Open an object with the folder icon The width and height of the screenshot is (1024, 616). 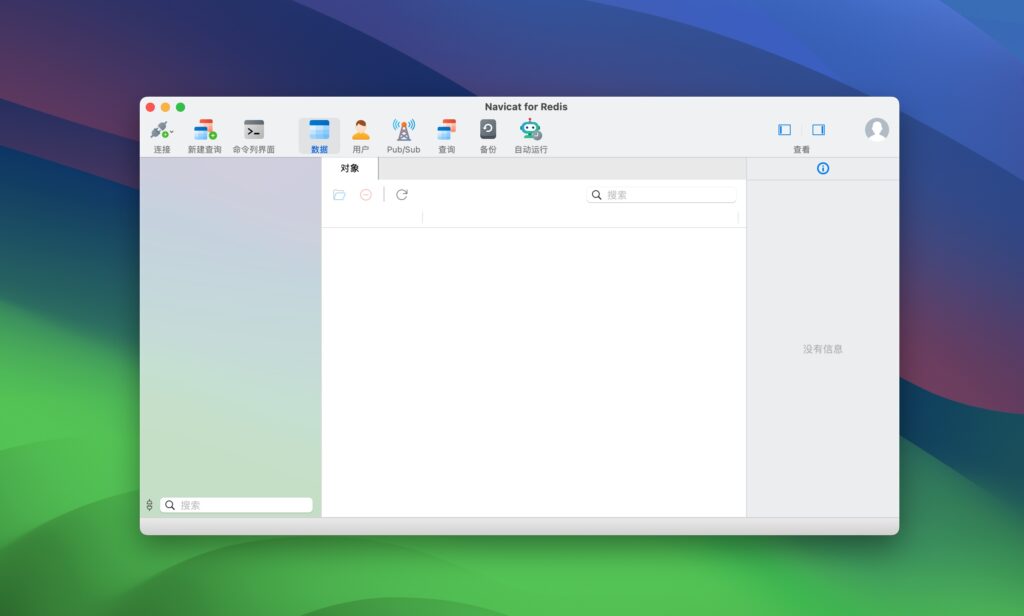(340, 194)
